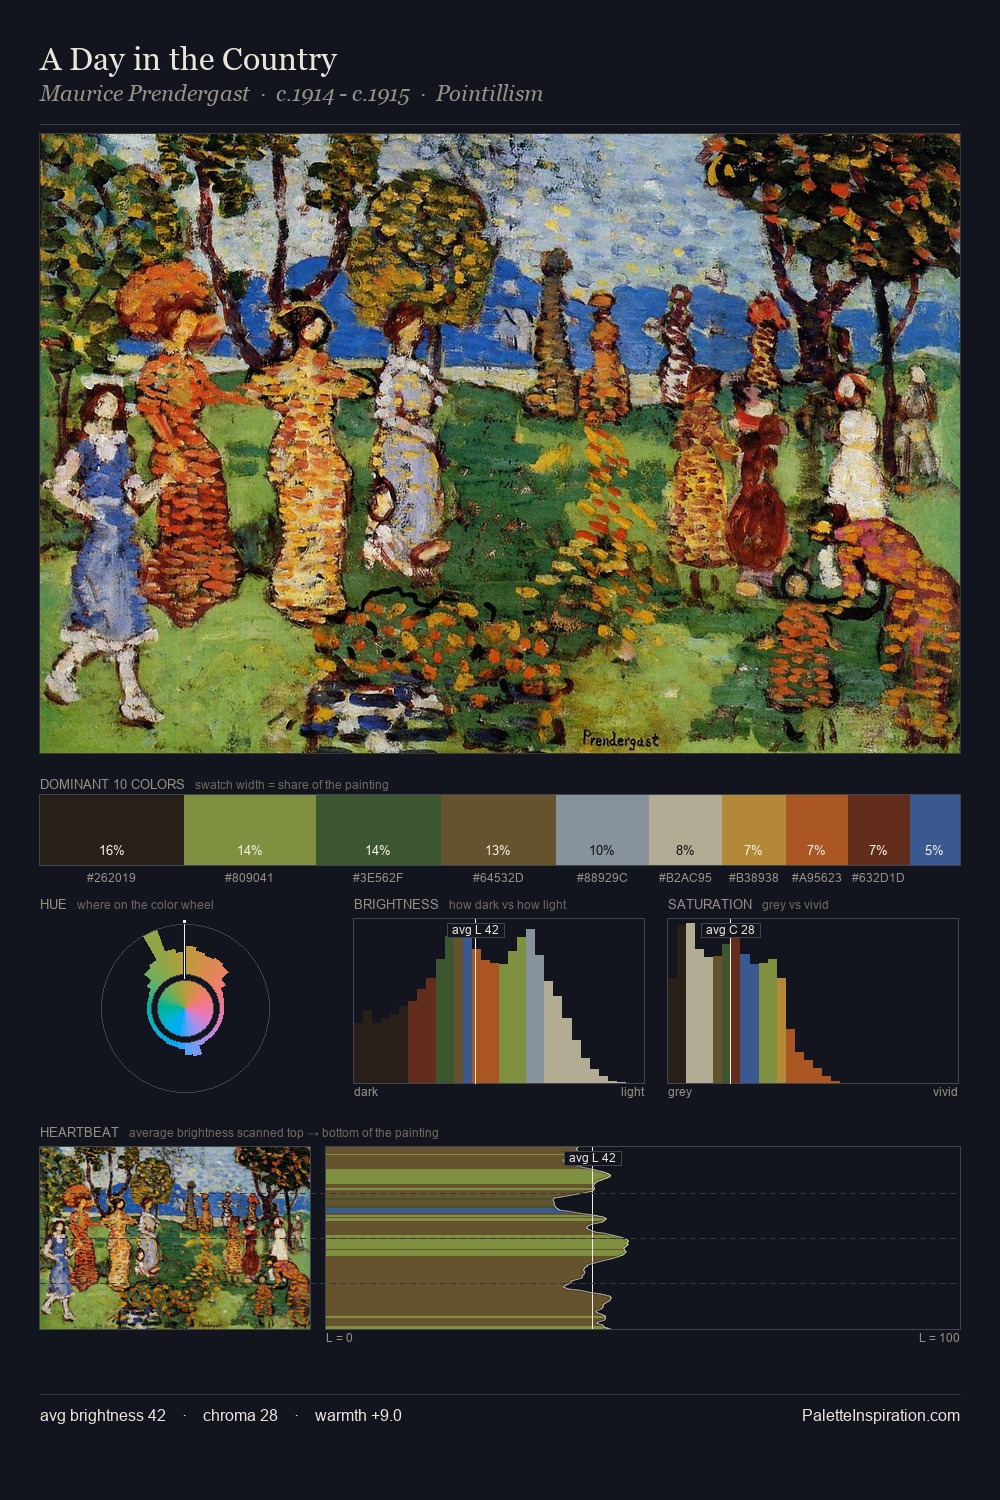Click the date "c.1914 - c.1915"
Image resolution: width=1000 pixels, height=1500 pixels.
[343, 94]
